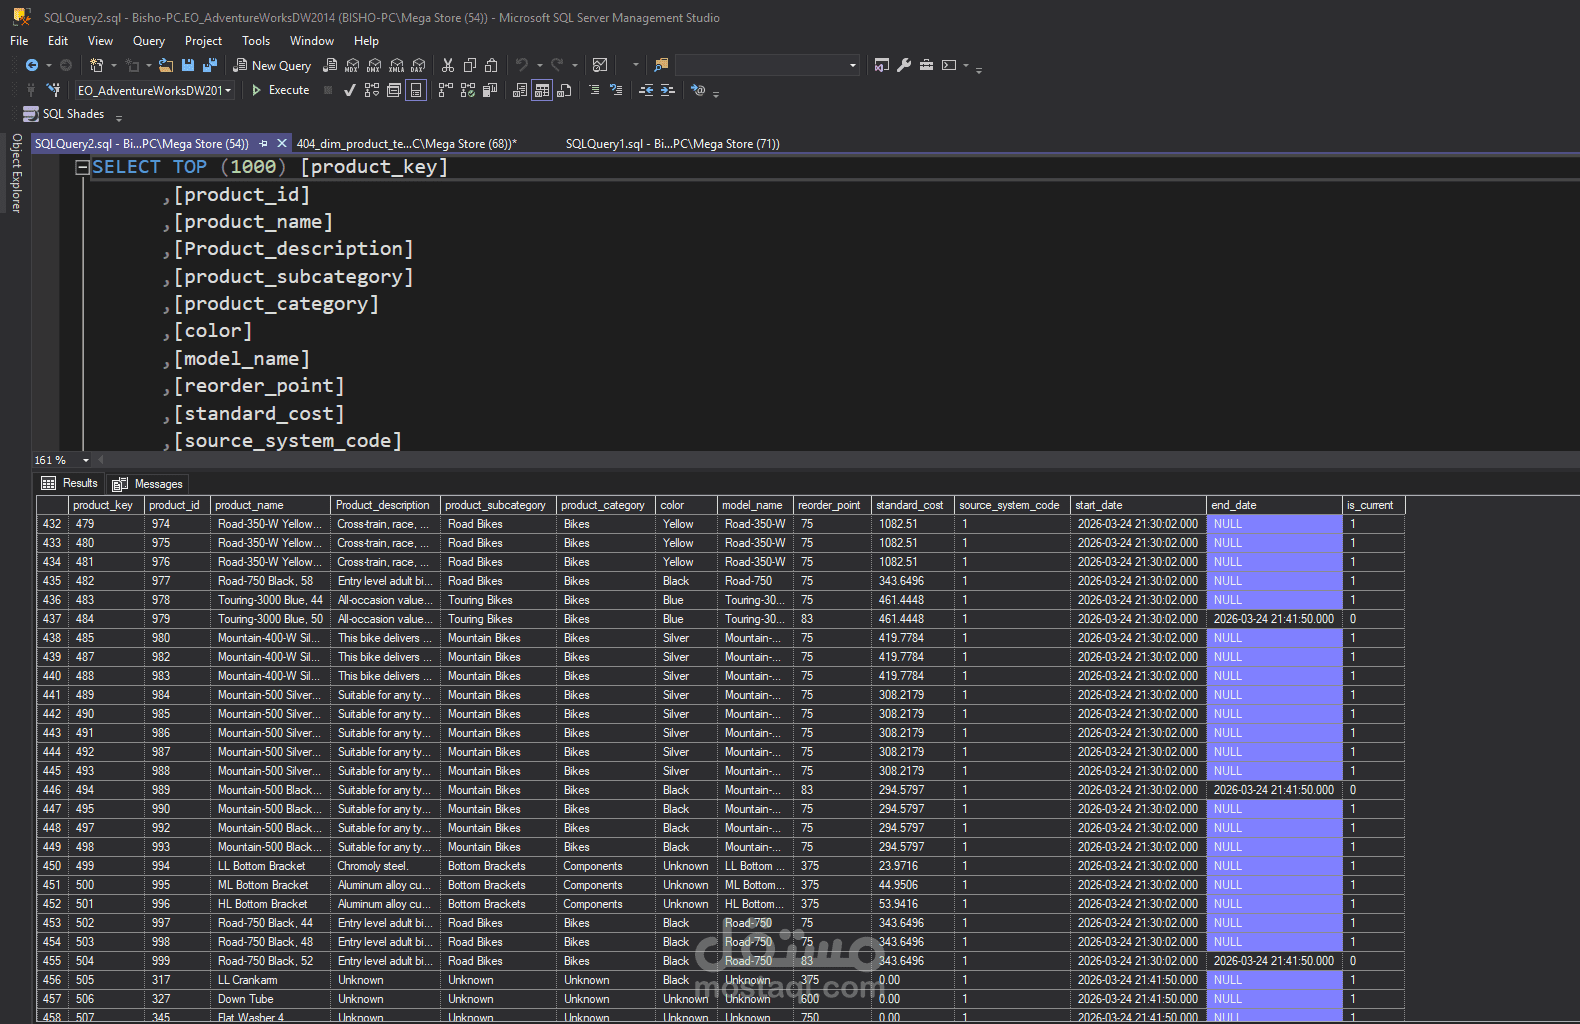The height and width of the screenshot is (1024, 1580).
Task: Switch to 404_dim_product_te tab
Action: click(407, 144)
